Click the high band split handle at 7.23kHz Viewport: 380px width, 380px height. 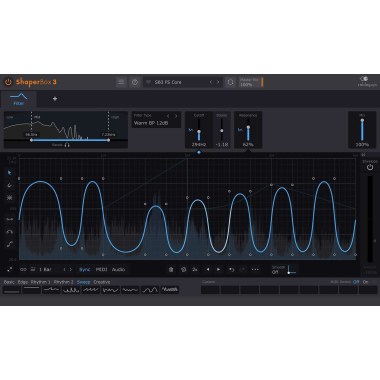click(x=108, y=140)
